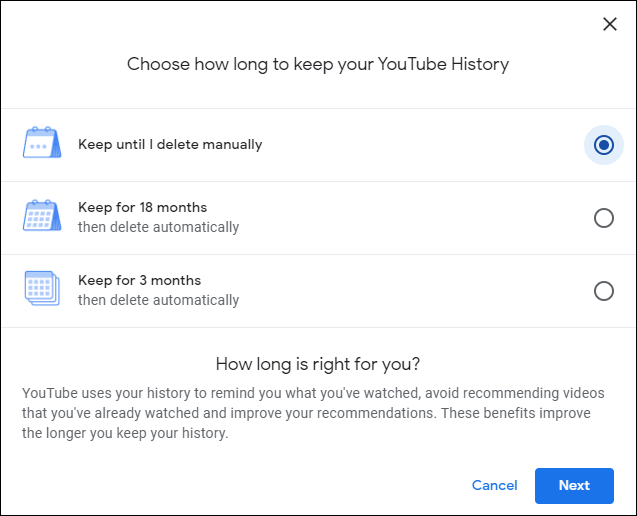Viewport: 637px width, 516px height.
Task: Click the 'Keep until I delete manually' label
Action: [170, 145]
